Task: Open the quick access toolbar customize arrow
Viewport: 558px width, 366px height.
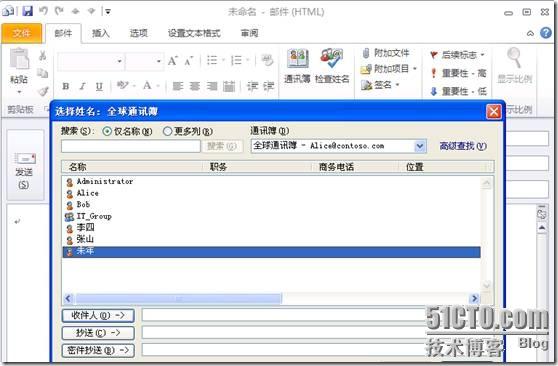Action: click(x=107, y=12)
